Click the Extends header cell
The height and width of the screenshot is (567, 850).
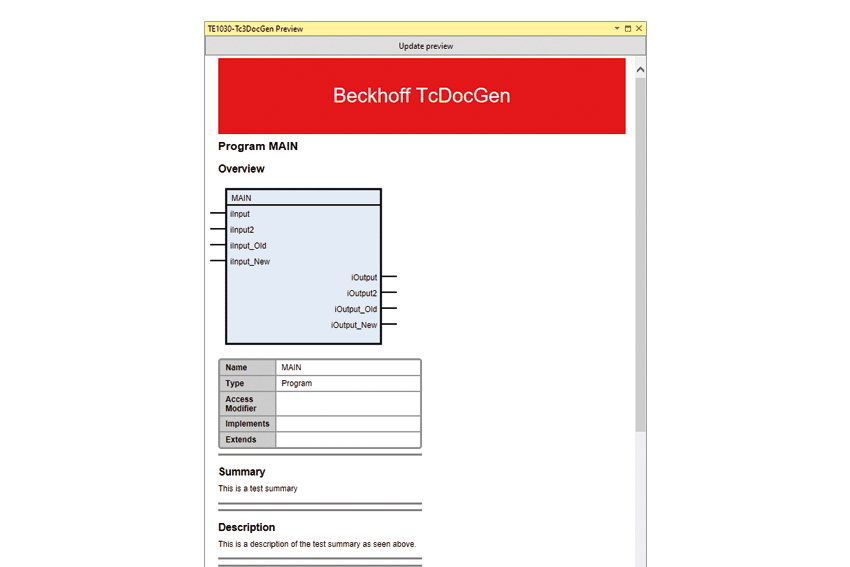coord(248,440)
